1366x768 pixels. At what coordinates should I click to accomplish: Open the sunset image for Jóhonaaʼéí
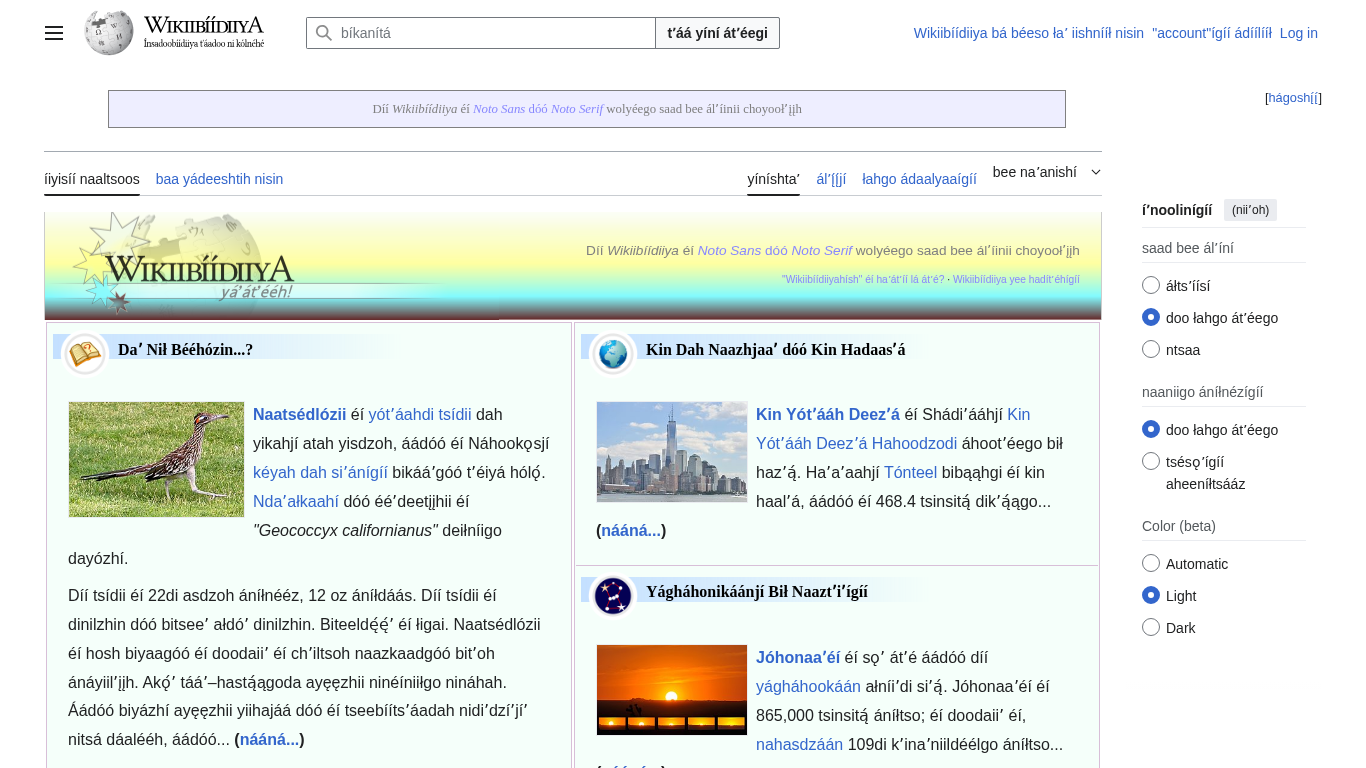point(672,690)
